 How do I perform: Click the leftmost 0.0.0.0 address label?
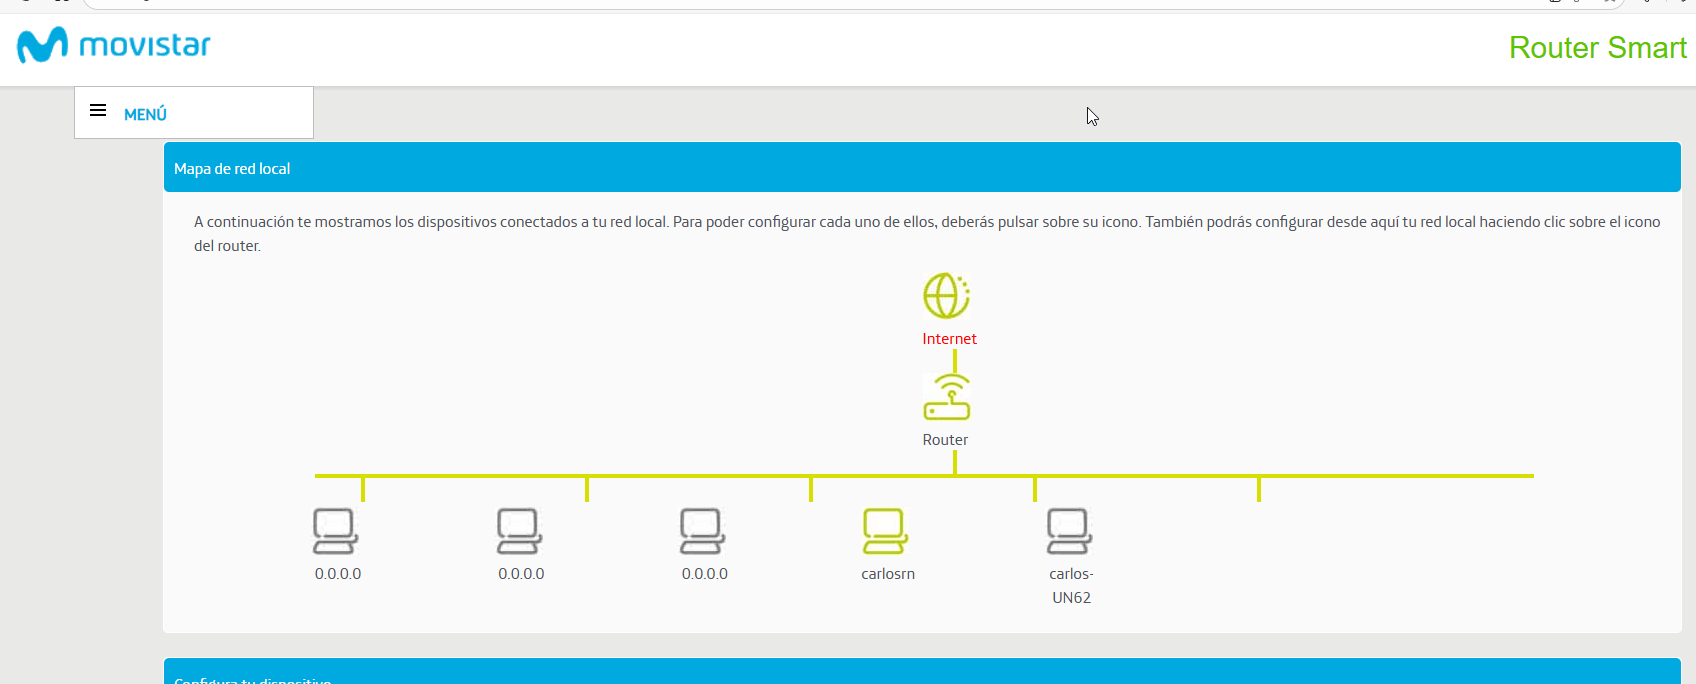[x=338, y=574]
